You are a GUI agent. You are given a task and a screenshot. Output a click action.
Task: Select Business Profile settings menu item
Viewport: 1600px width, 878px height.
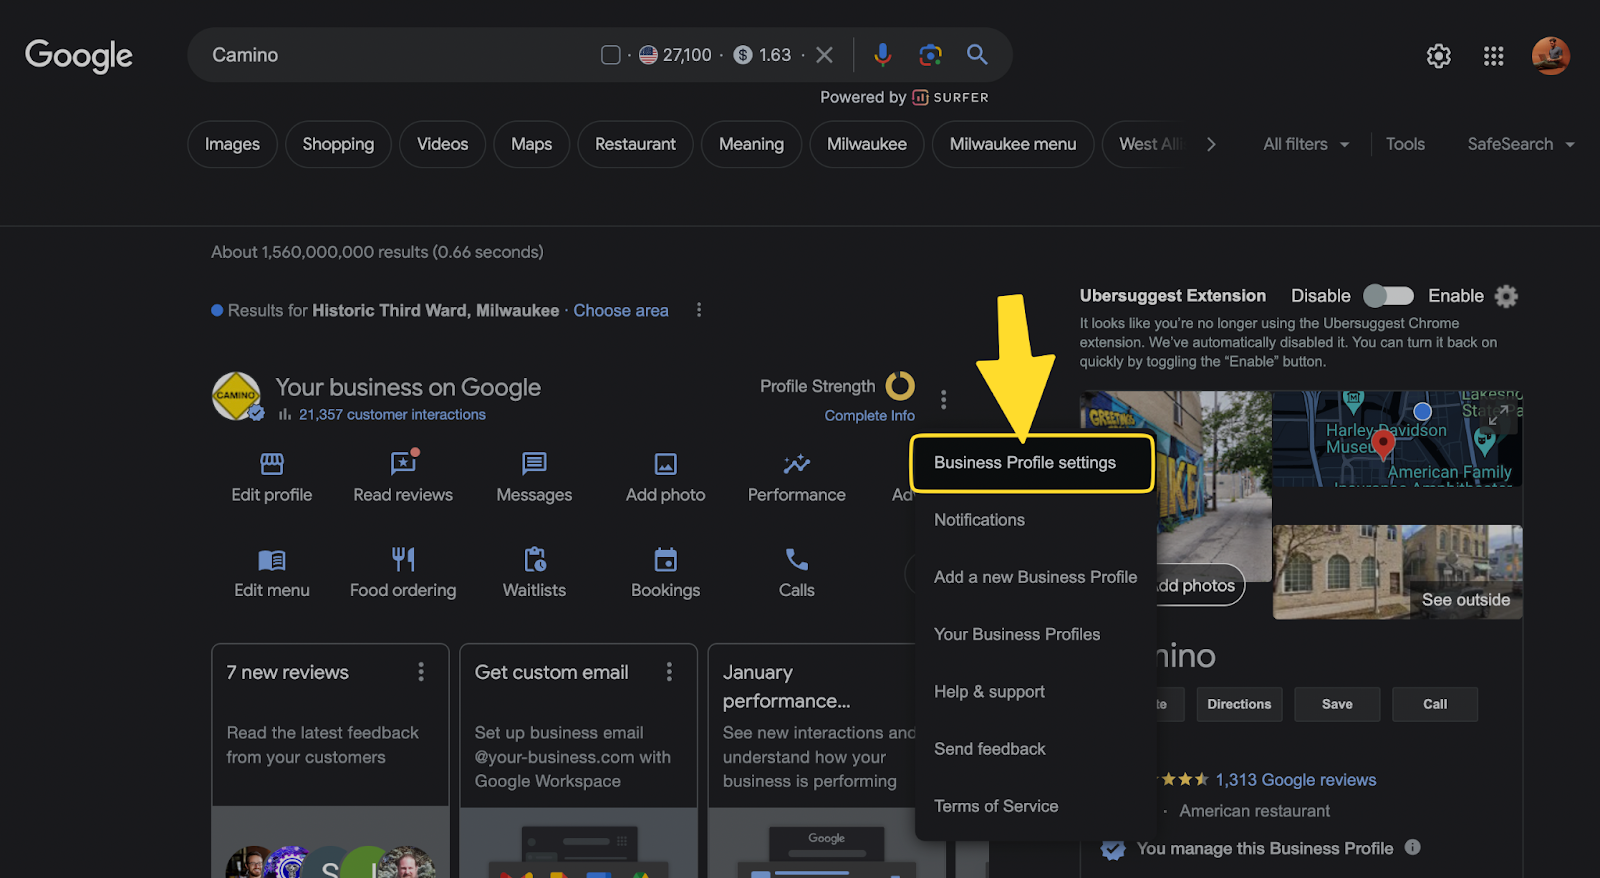pos(1032,463)
